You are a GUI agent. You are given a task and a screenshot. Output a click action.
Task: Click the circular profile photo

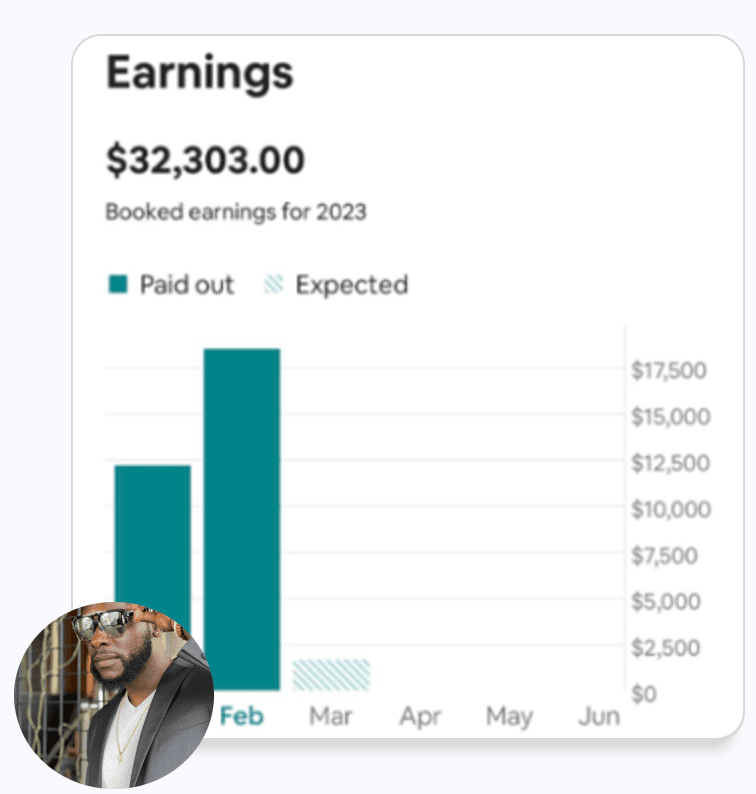click(114, 695)
